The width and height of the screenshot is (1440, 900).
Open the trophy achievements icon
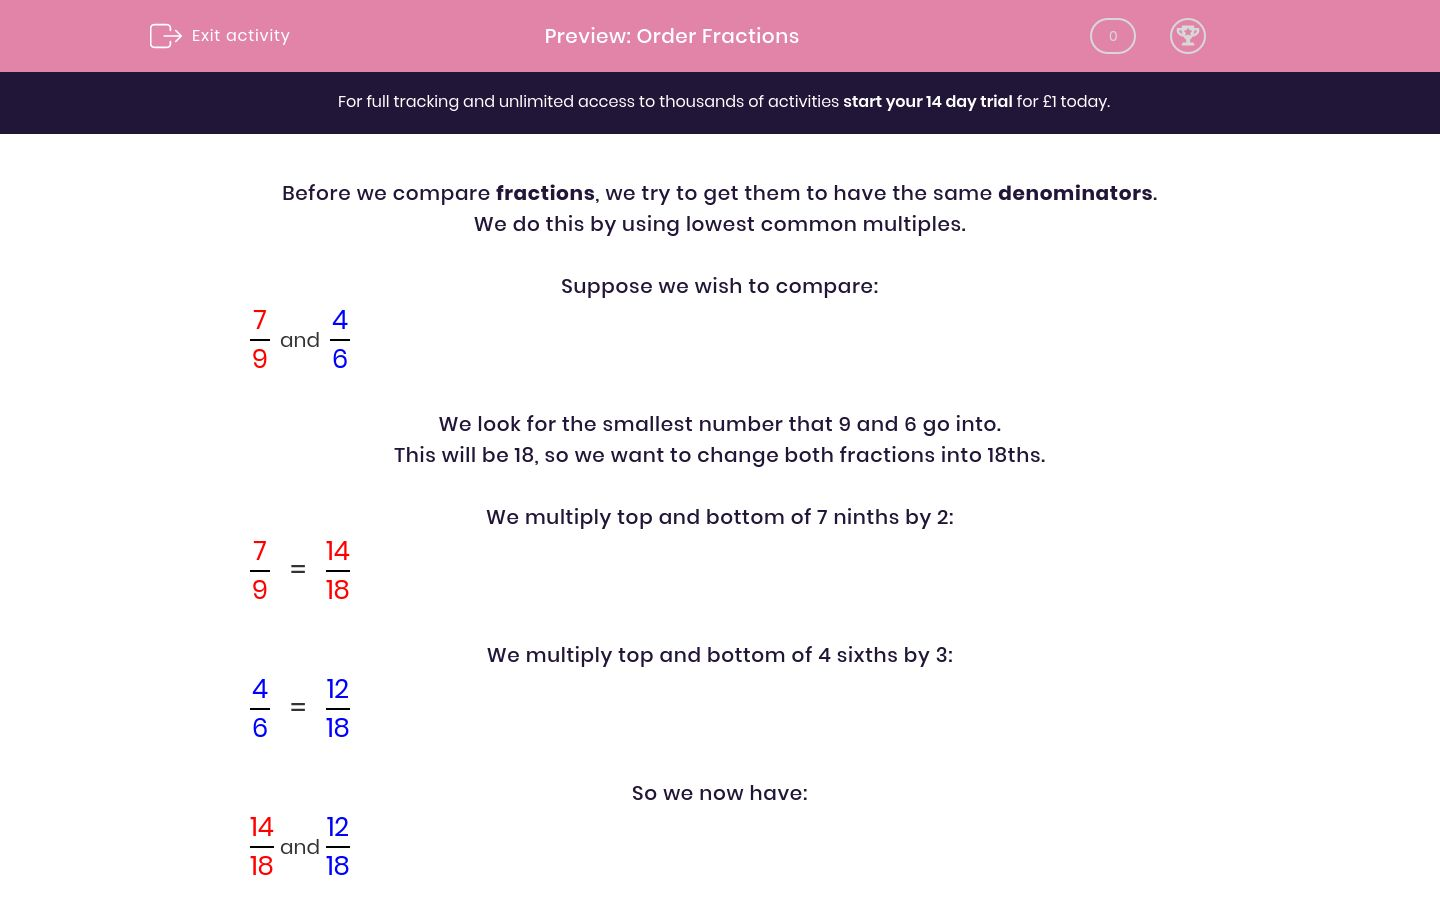1187,36
